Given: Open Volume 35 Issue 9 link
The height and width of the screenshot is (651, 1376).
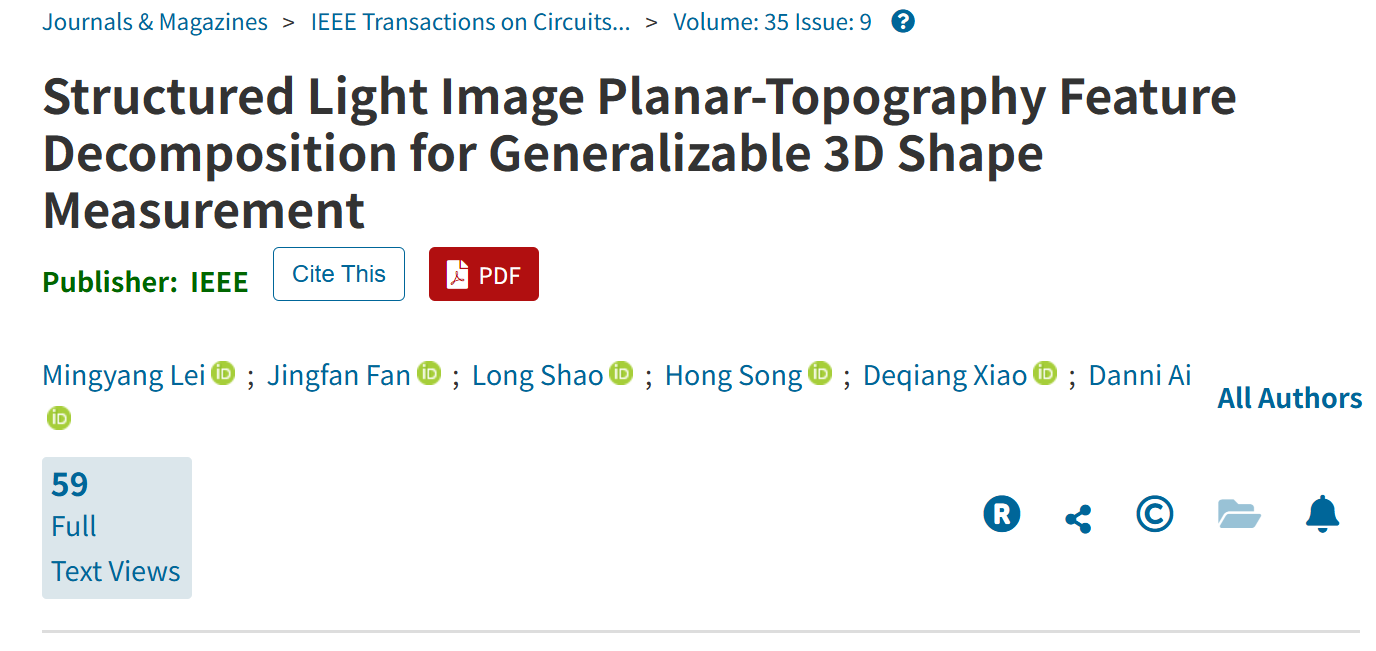Looking at the screenshot, I should [x=772, y=22].
